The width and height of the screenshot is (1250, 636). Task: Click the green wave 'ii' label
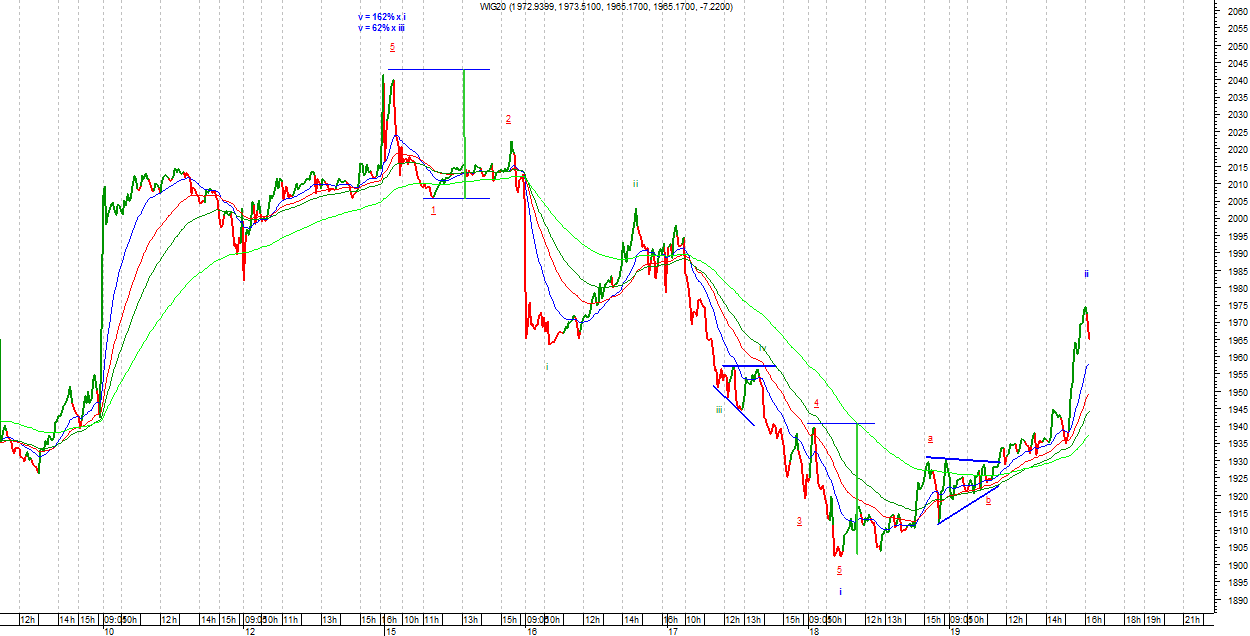pyautogui.click(x=635, y=184)
